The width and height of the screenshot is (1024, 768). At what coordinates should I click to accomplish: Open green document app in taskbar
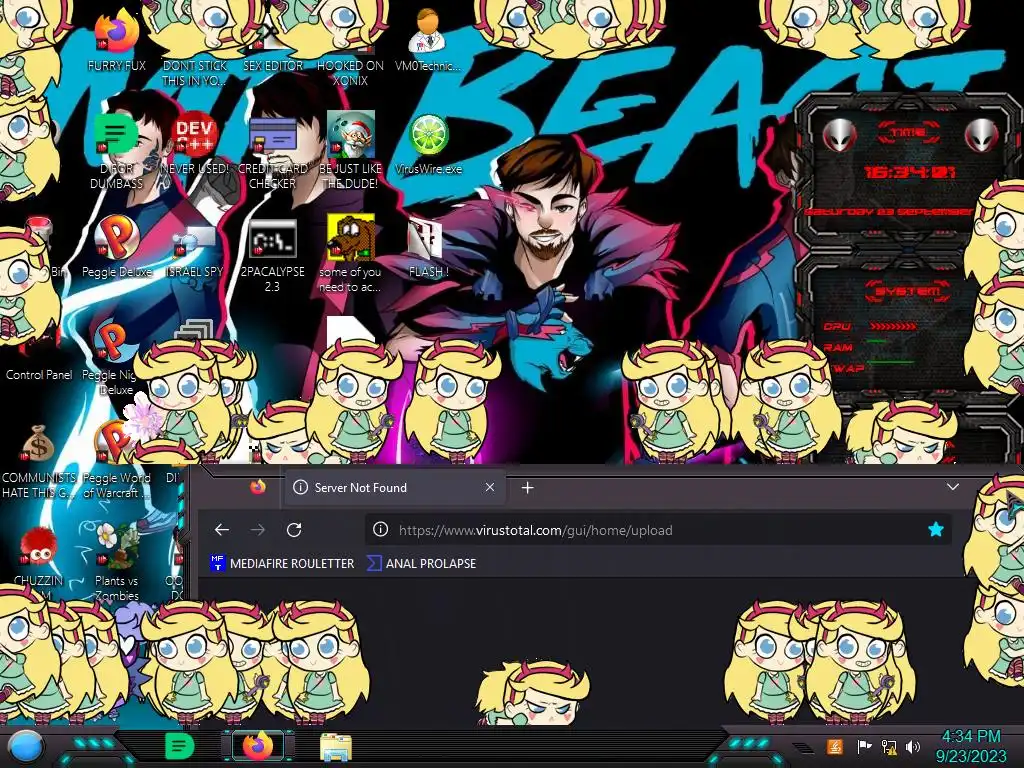click(180, 746)
